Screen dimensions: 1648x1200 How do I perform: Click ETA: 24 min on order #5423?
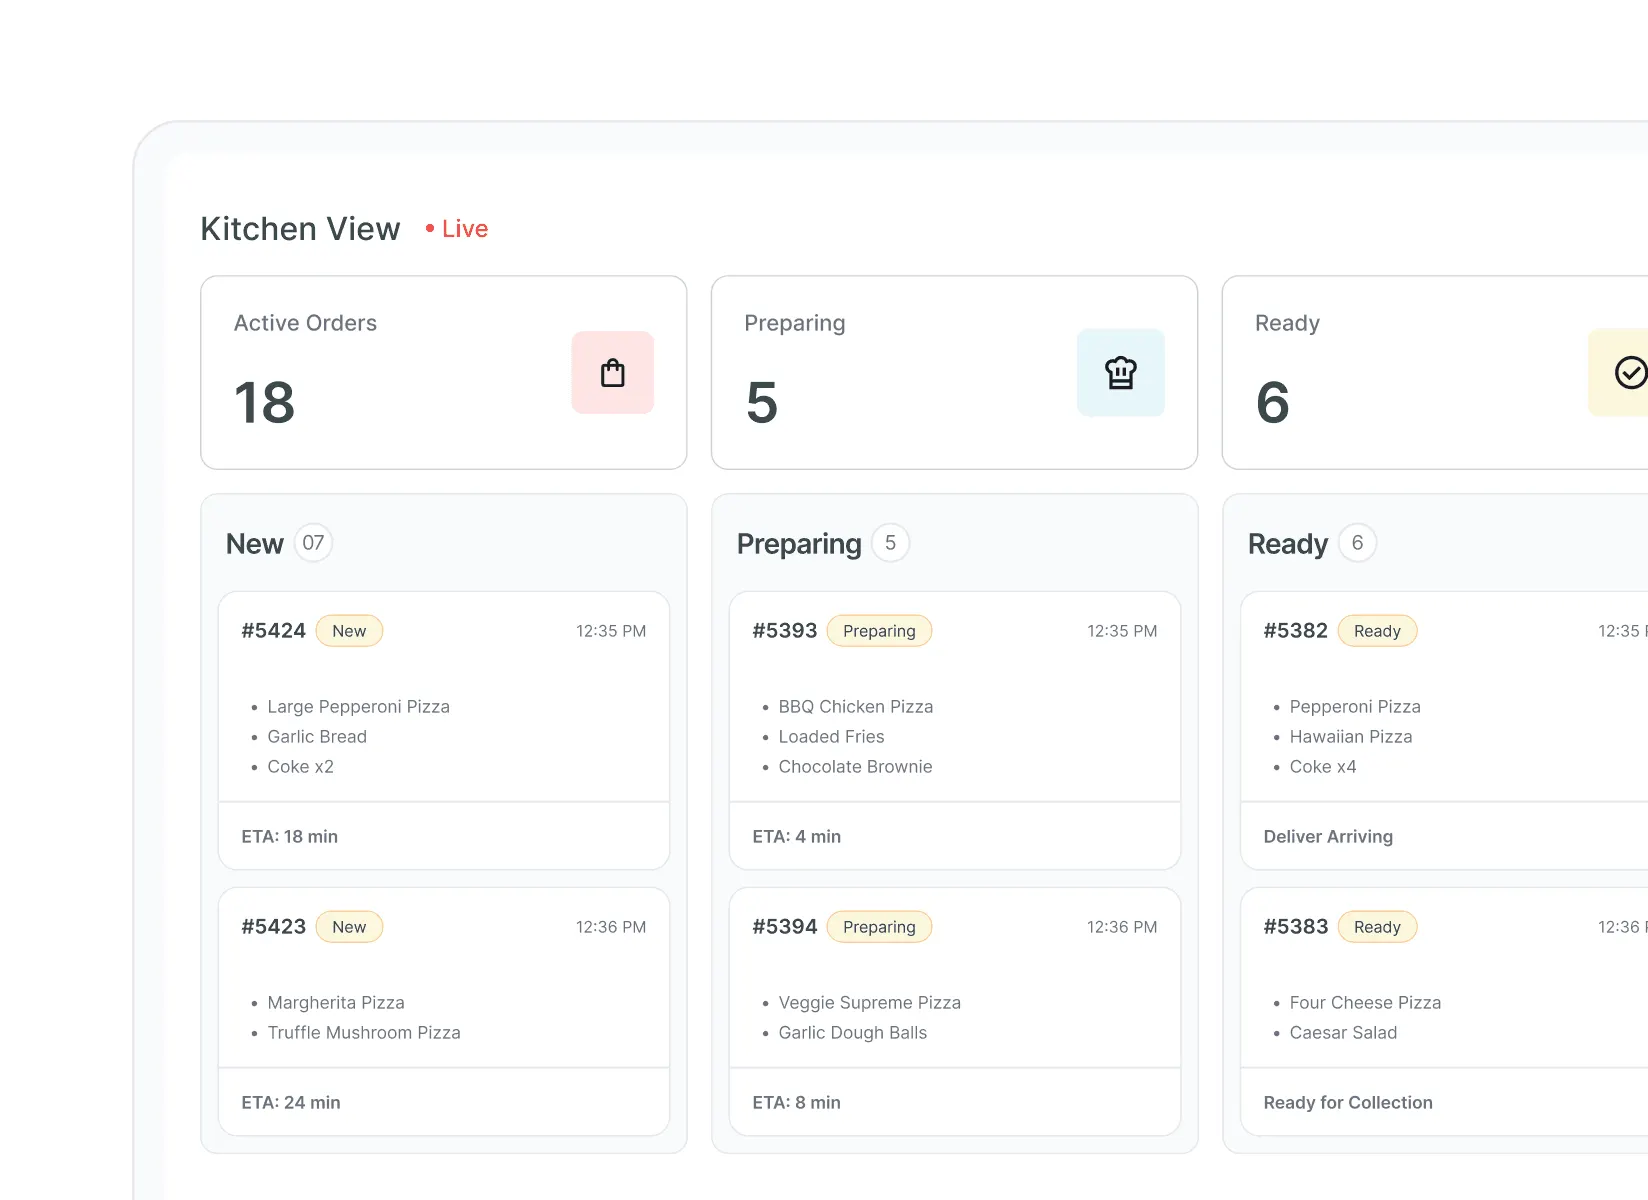pyautogui.click(x=291, y=1103)
